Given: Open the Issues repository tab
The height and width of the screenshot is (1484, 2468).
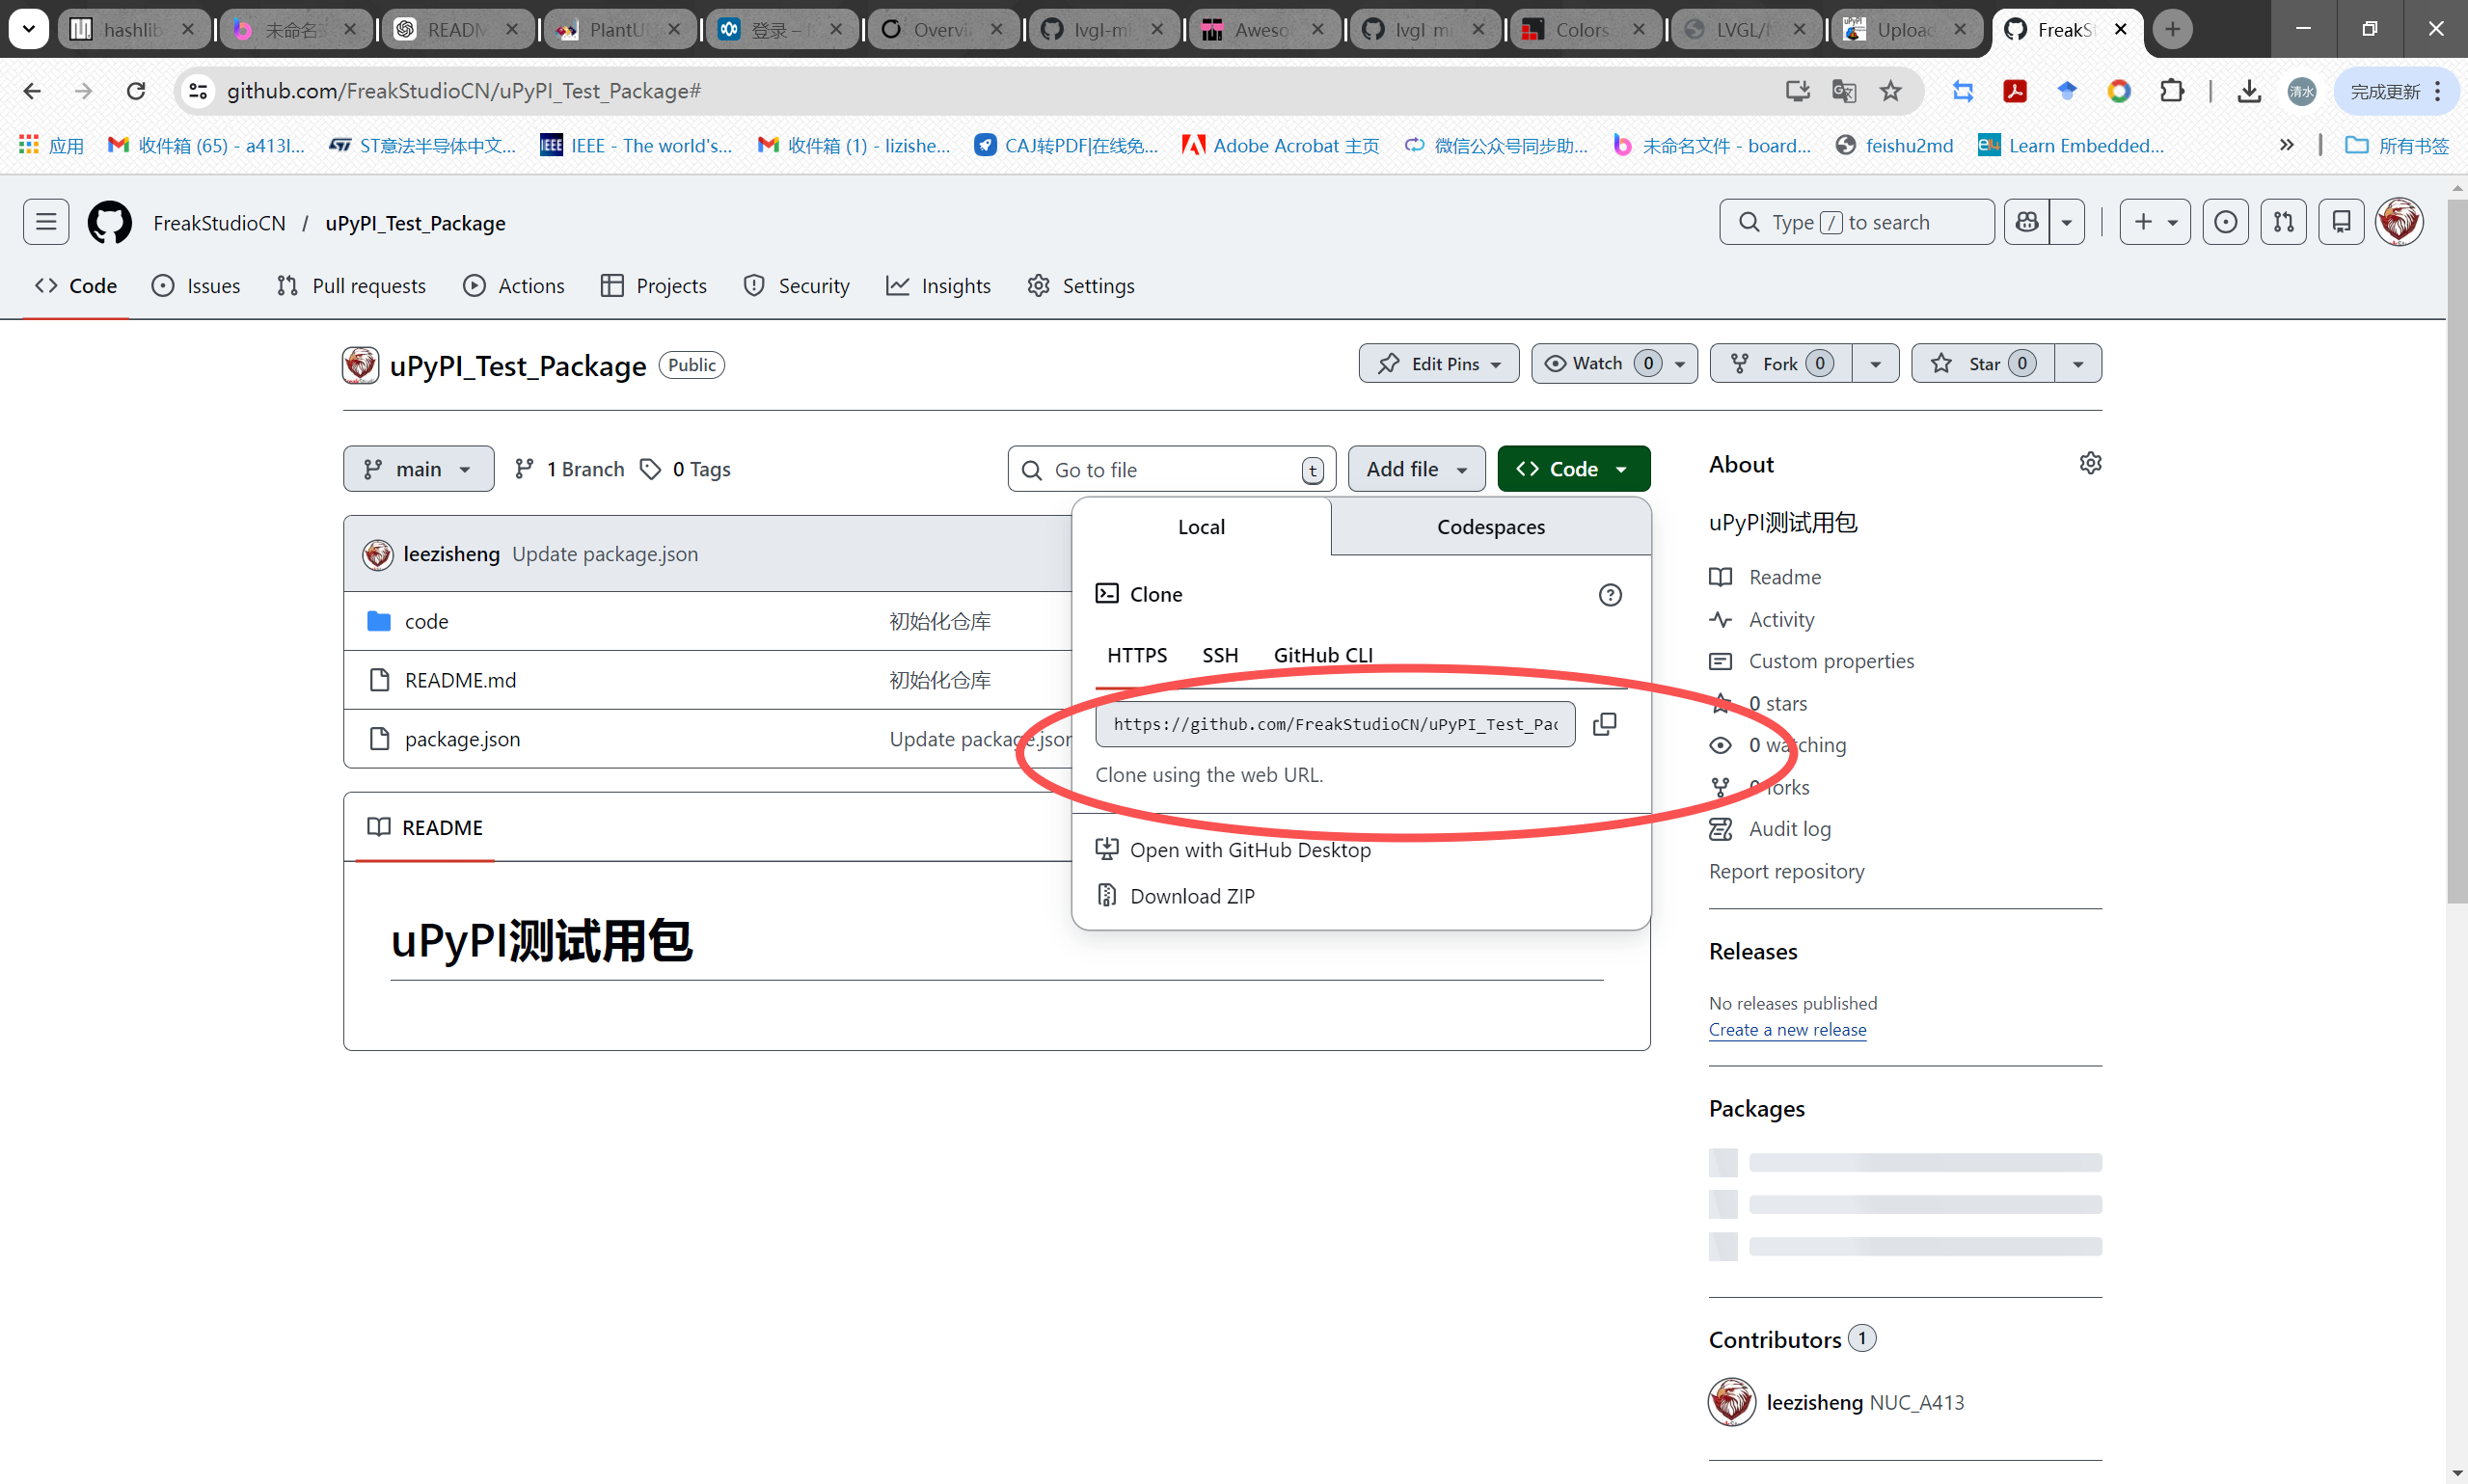Looking at the screenshot, I should [x=196, y=286].
